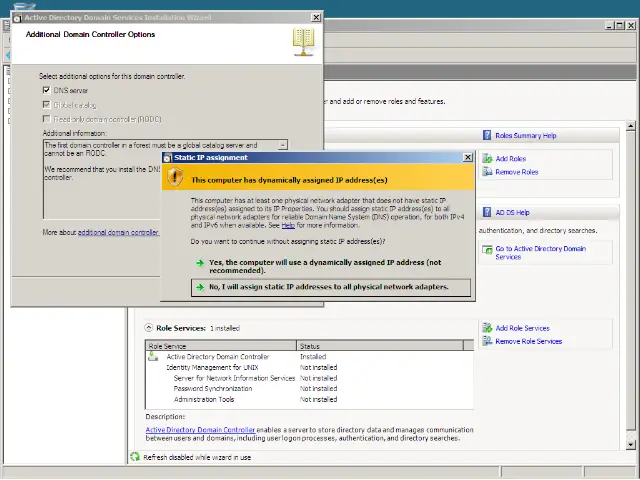Click the Add Role Services icon
640x480 pixels.
pos(487,327)
